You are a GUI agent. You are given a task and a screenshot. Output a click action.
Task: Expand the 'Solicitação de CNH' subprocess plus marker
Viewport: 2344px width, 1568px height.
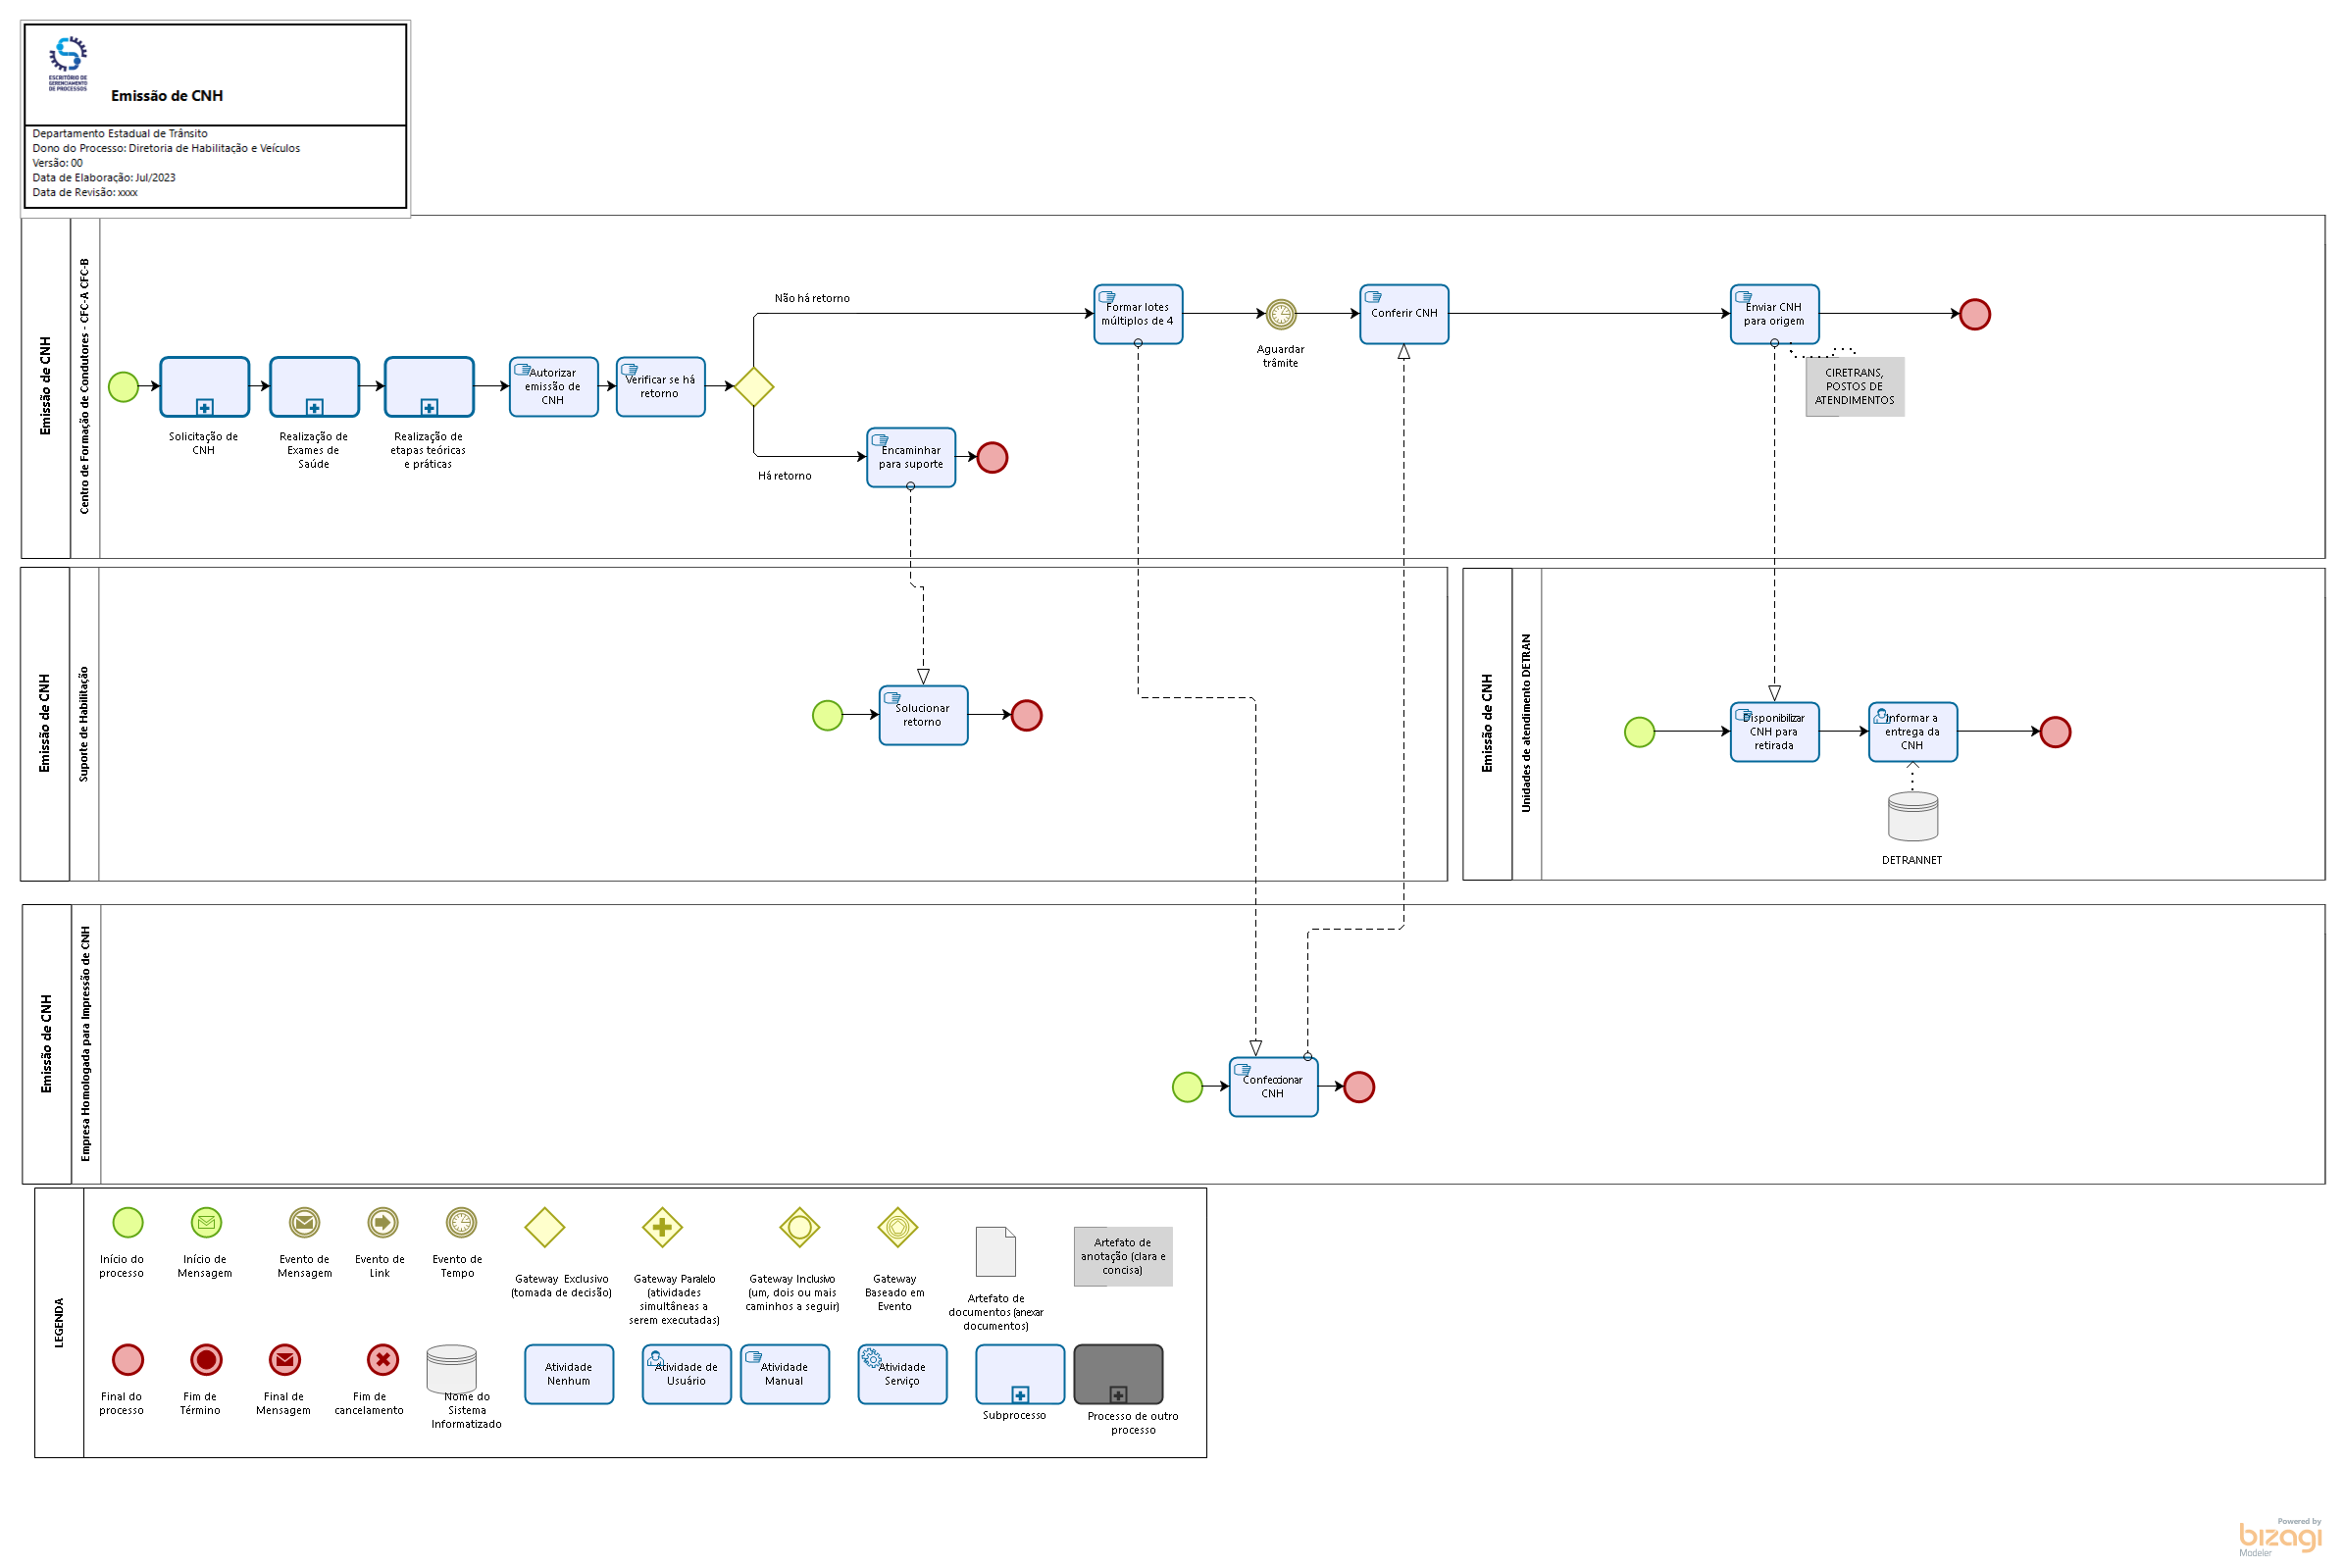(x=204, y=407)
